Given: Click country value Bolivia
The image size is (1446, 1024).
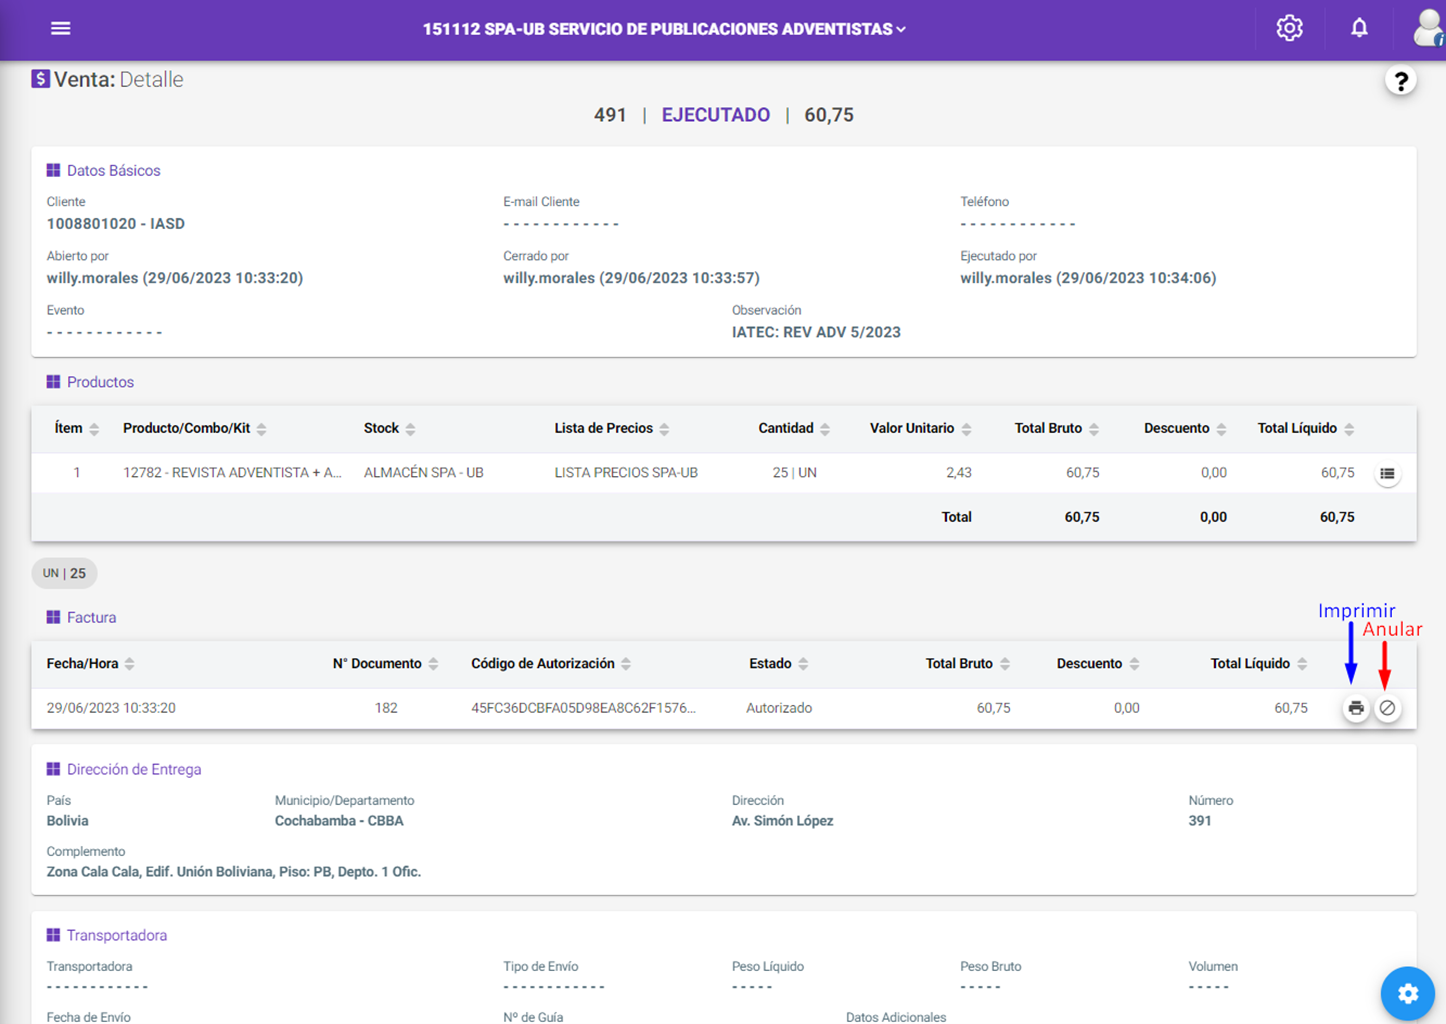Looking at the screenshot, I should click(67, 821).
